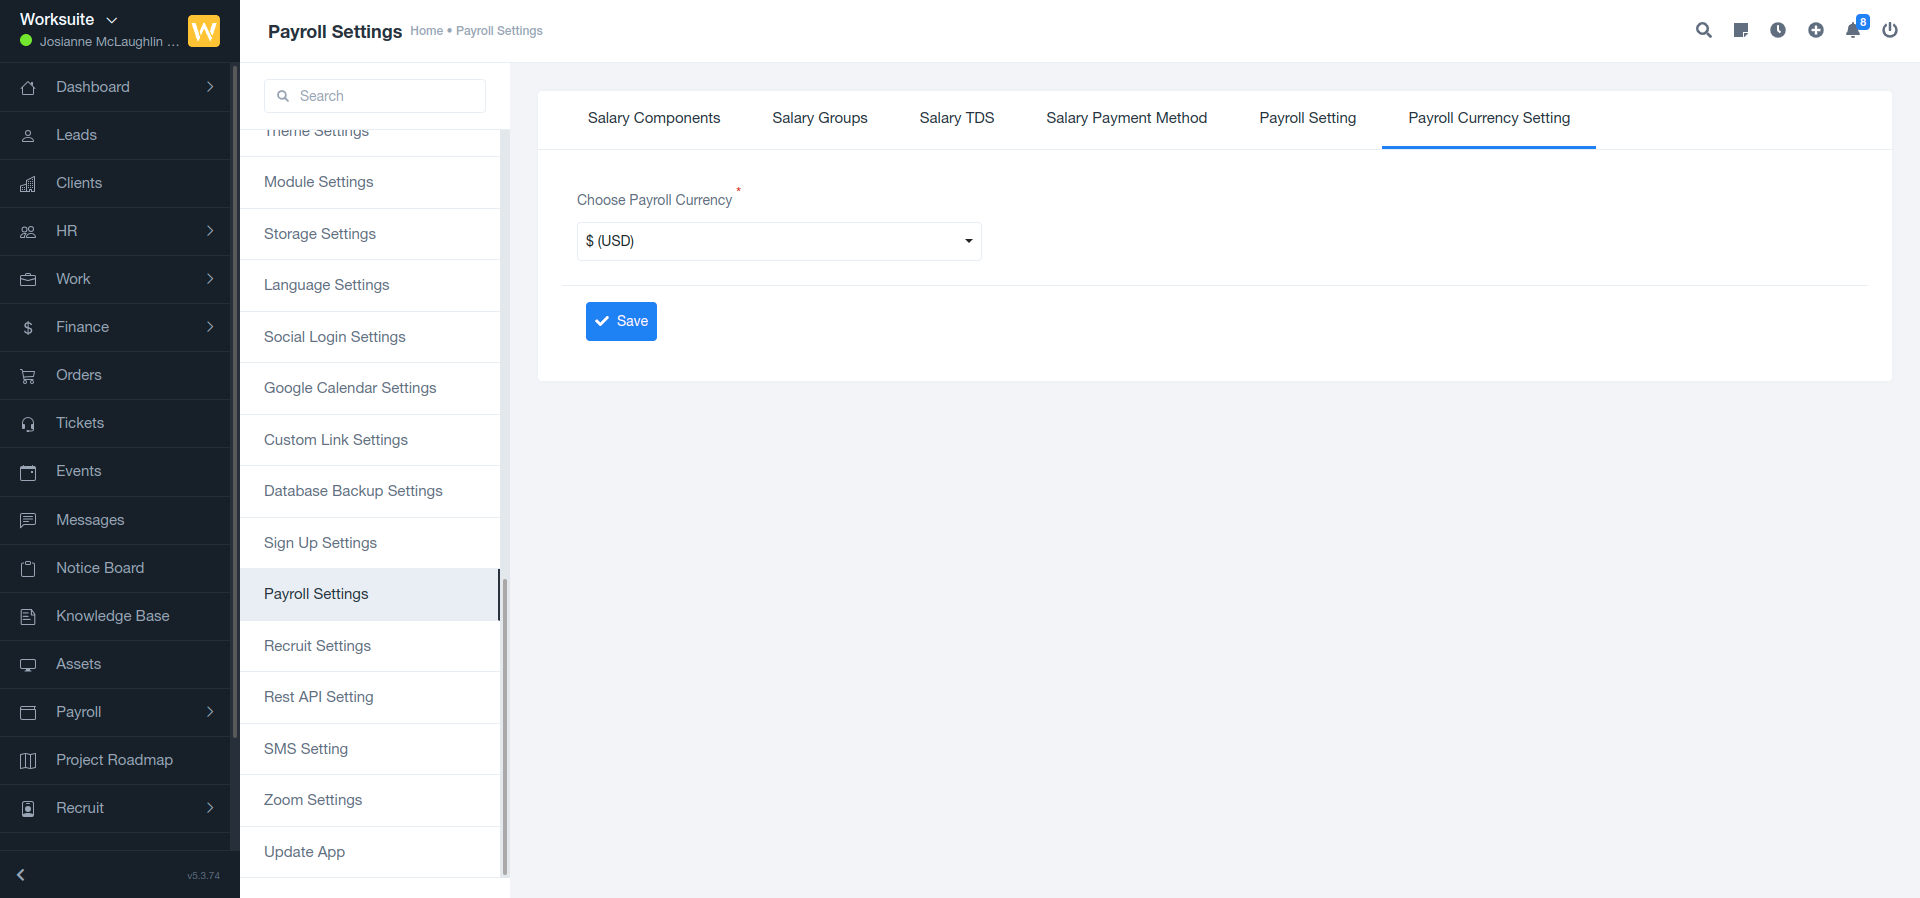Click the power logout icon

(1890, 30)
